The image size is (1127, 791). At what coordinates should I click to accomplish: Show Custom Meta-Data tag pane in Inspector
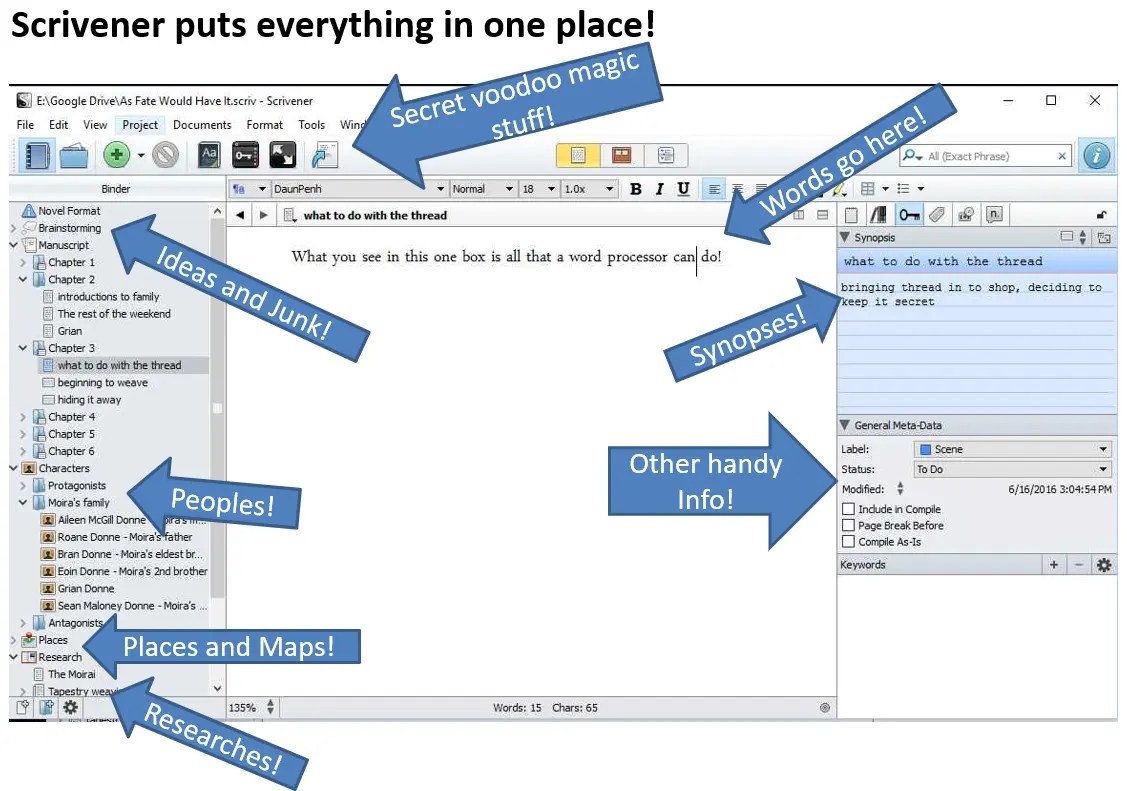pos(937,215)
